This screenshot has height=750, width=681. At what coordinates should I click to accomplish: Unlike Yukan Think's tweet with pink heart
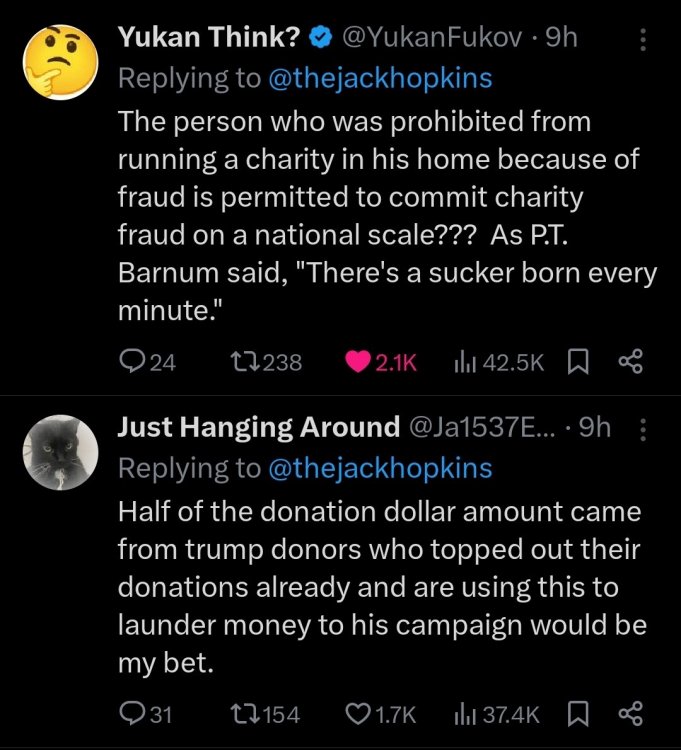pyautogui.click(x=358, y=362)
